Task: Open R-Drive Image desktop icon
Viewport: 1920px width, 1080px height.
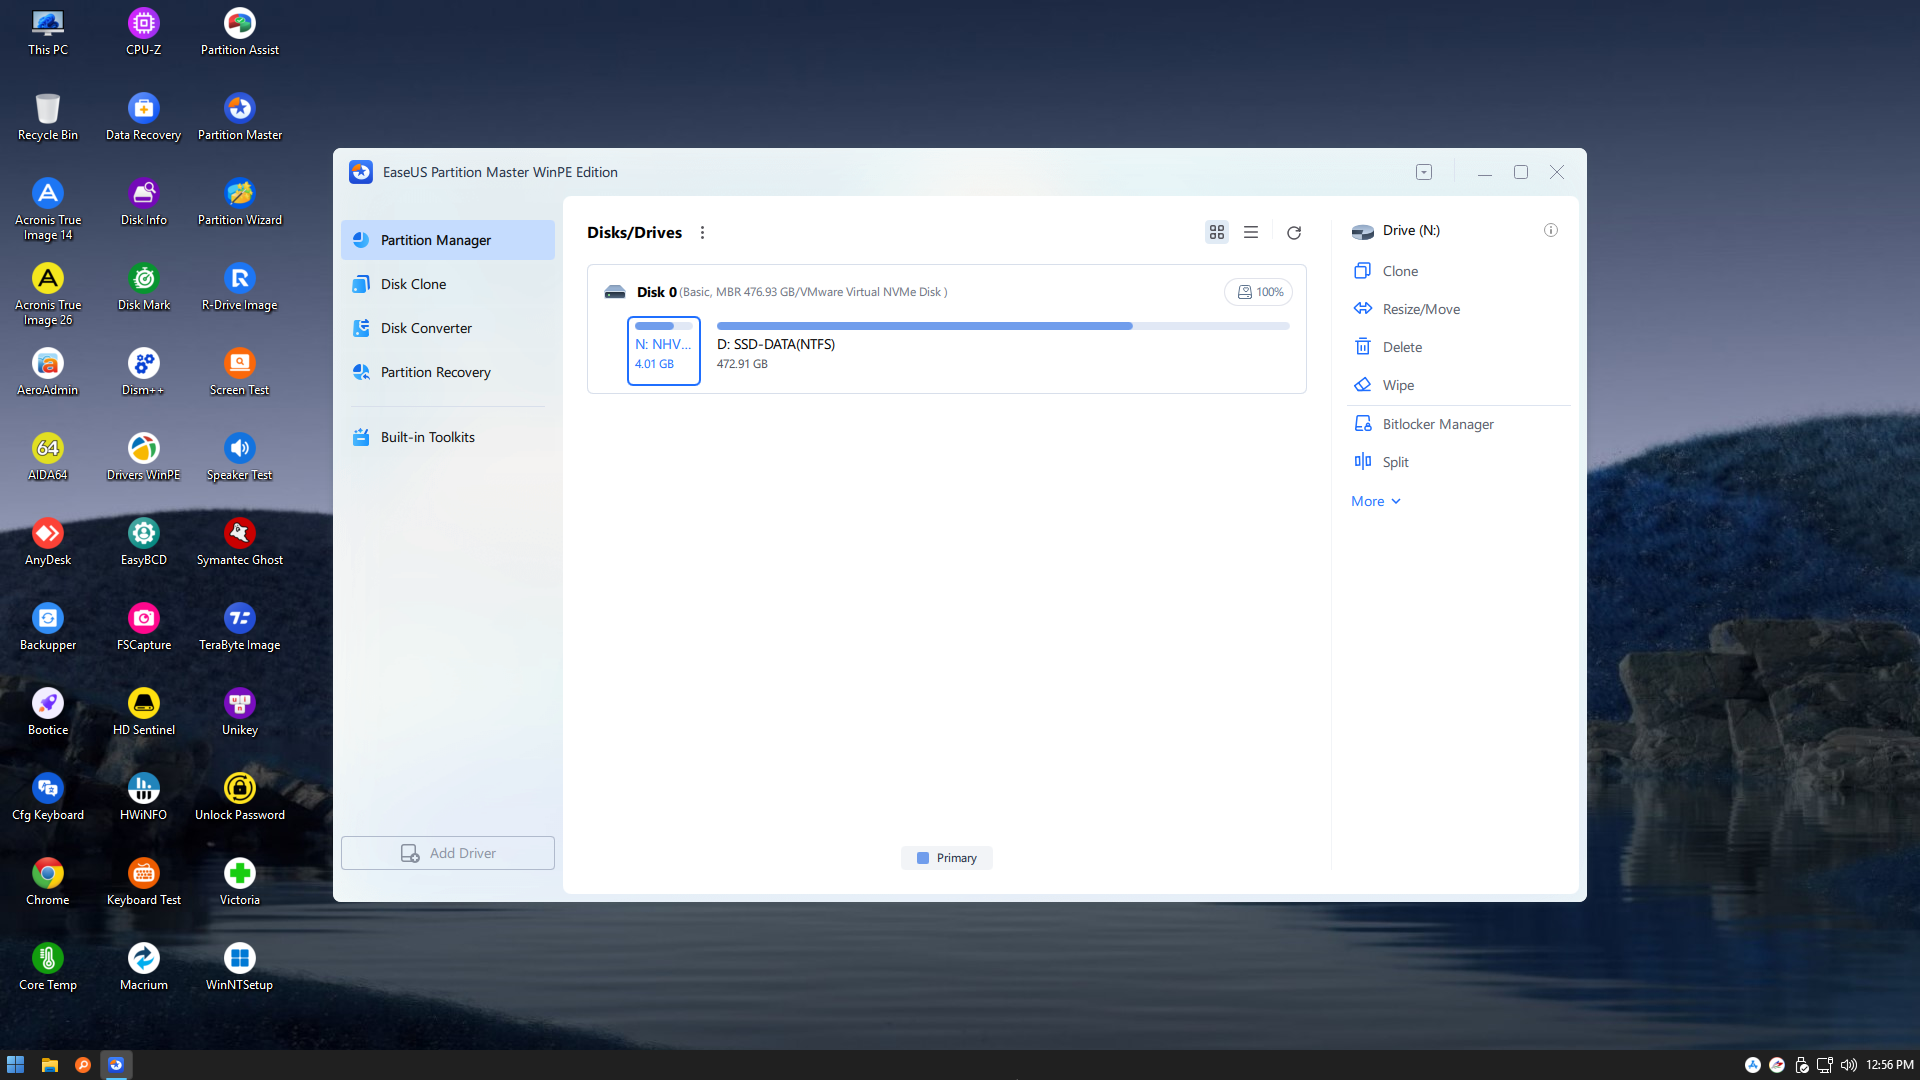Action: (239, 287)
